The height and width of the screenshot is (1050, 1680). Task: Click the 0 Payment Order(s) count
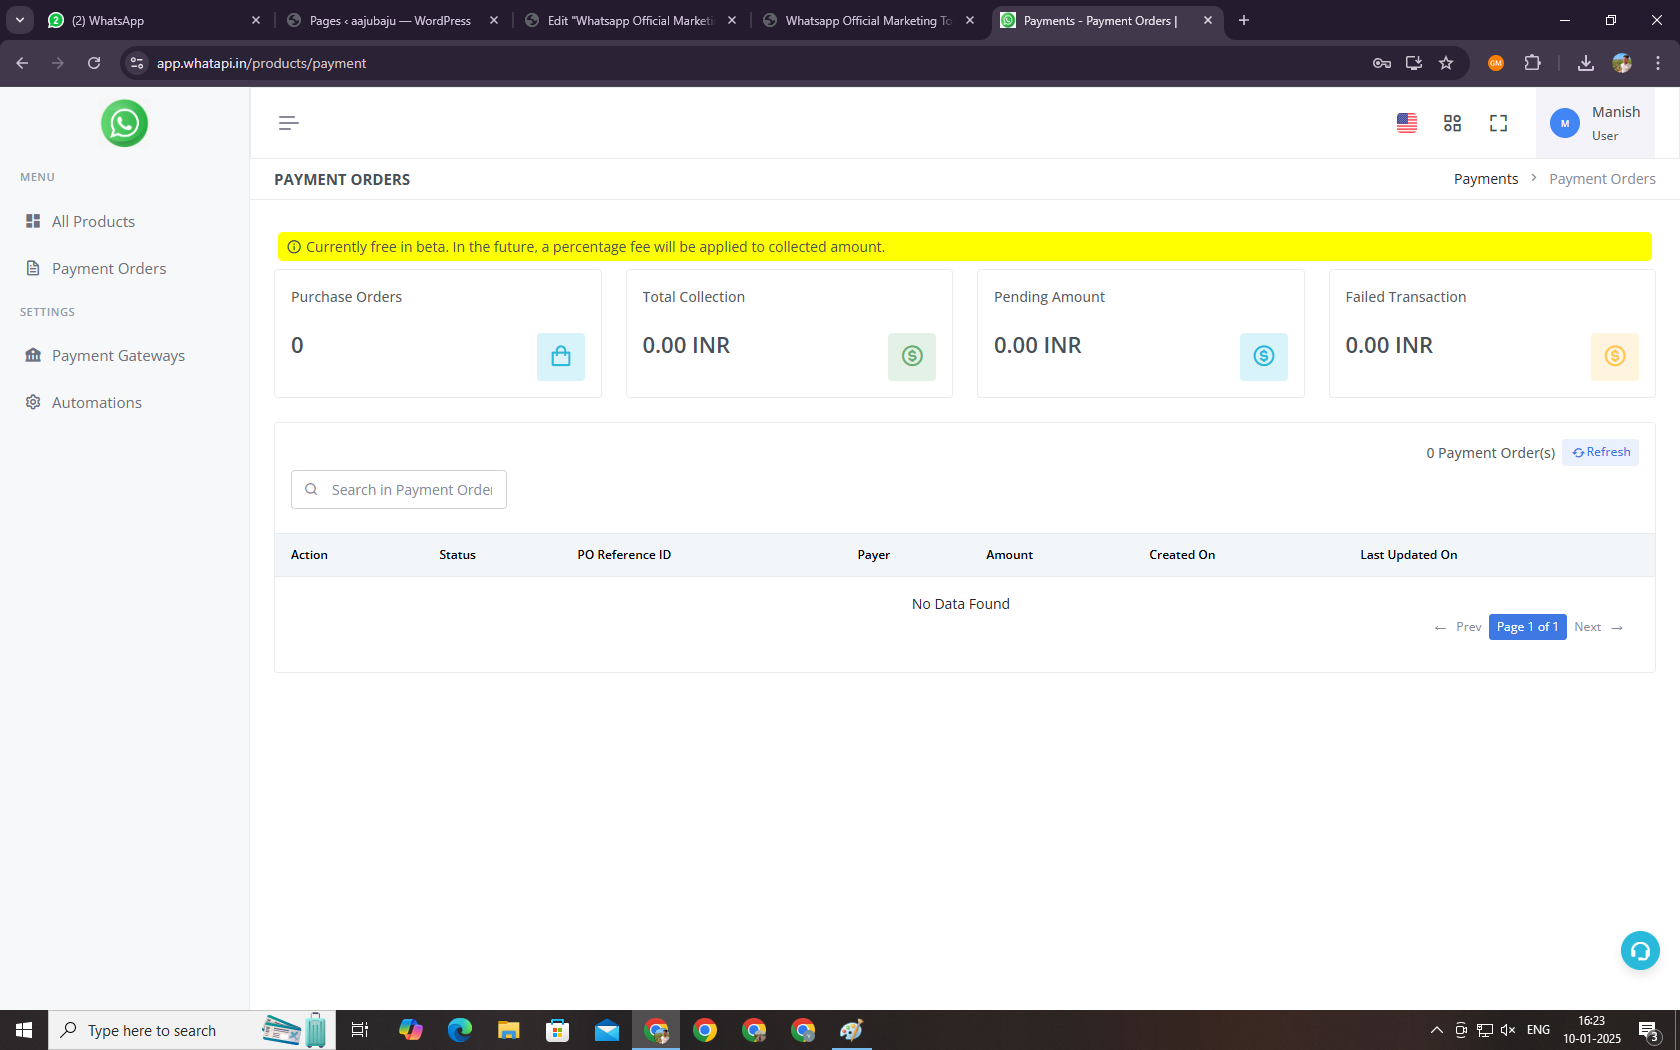coord(1490,453)
